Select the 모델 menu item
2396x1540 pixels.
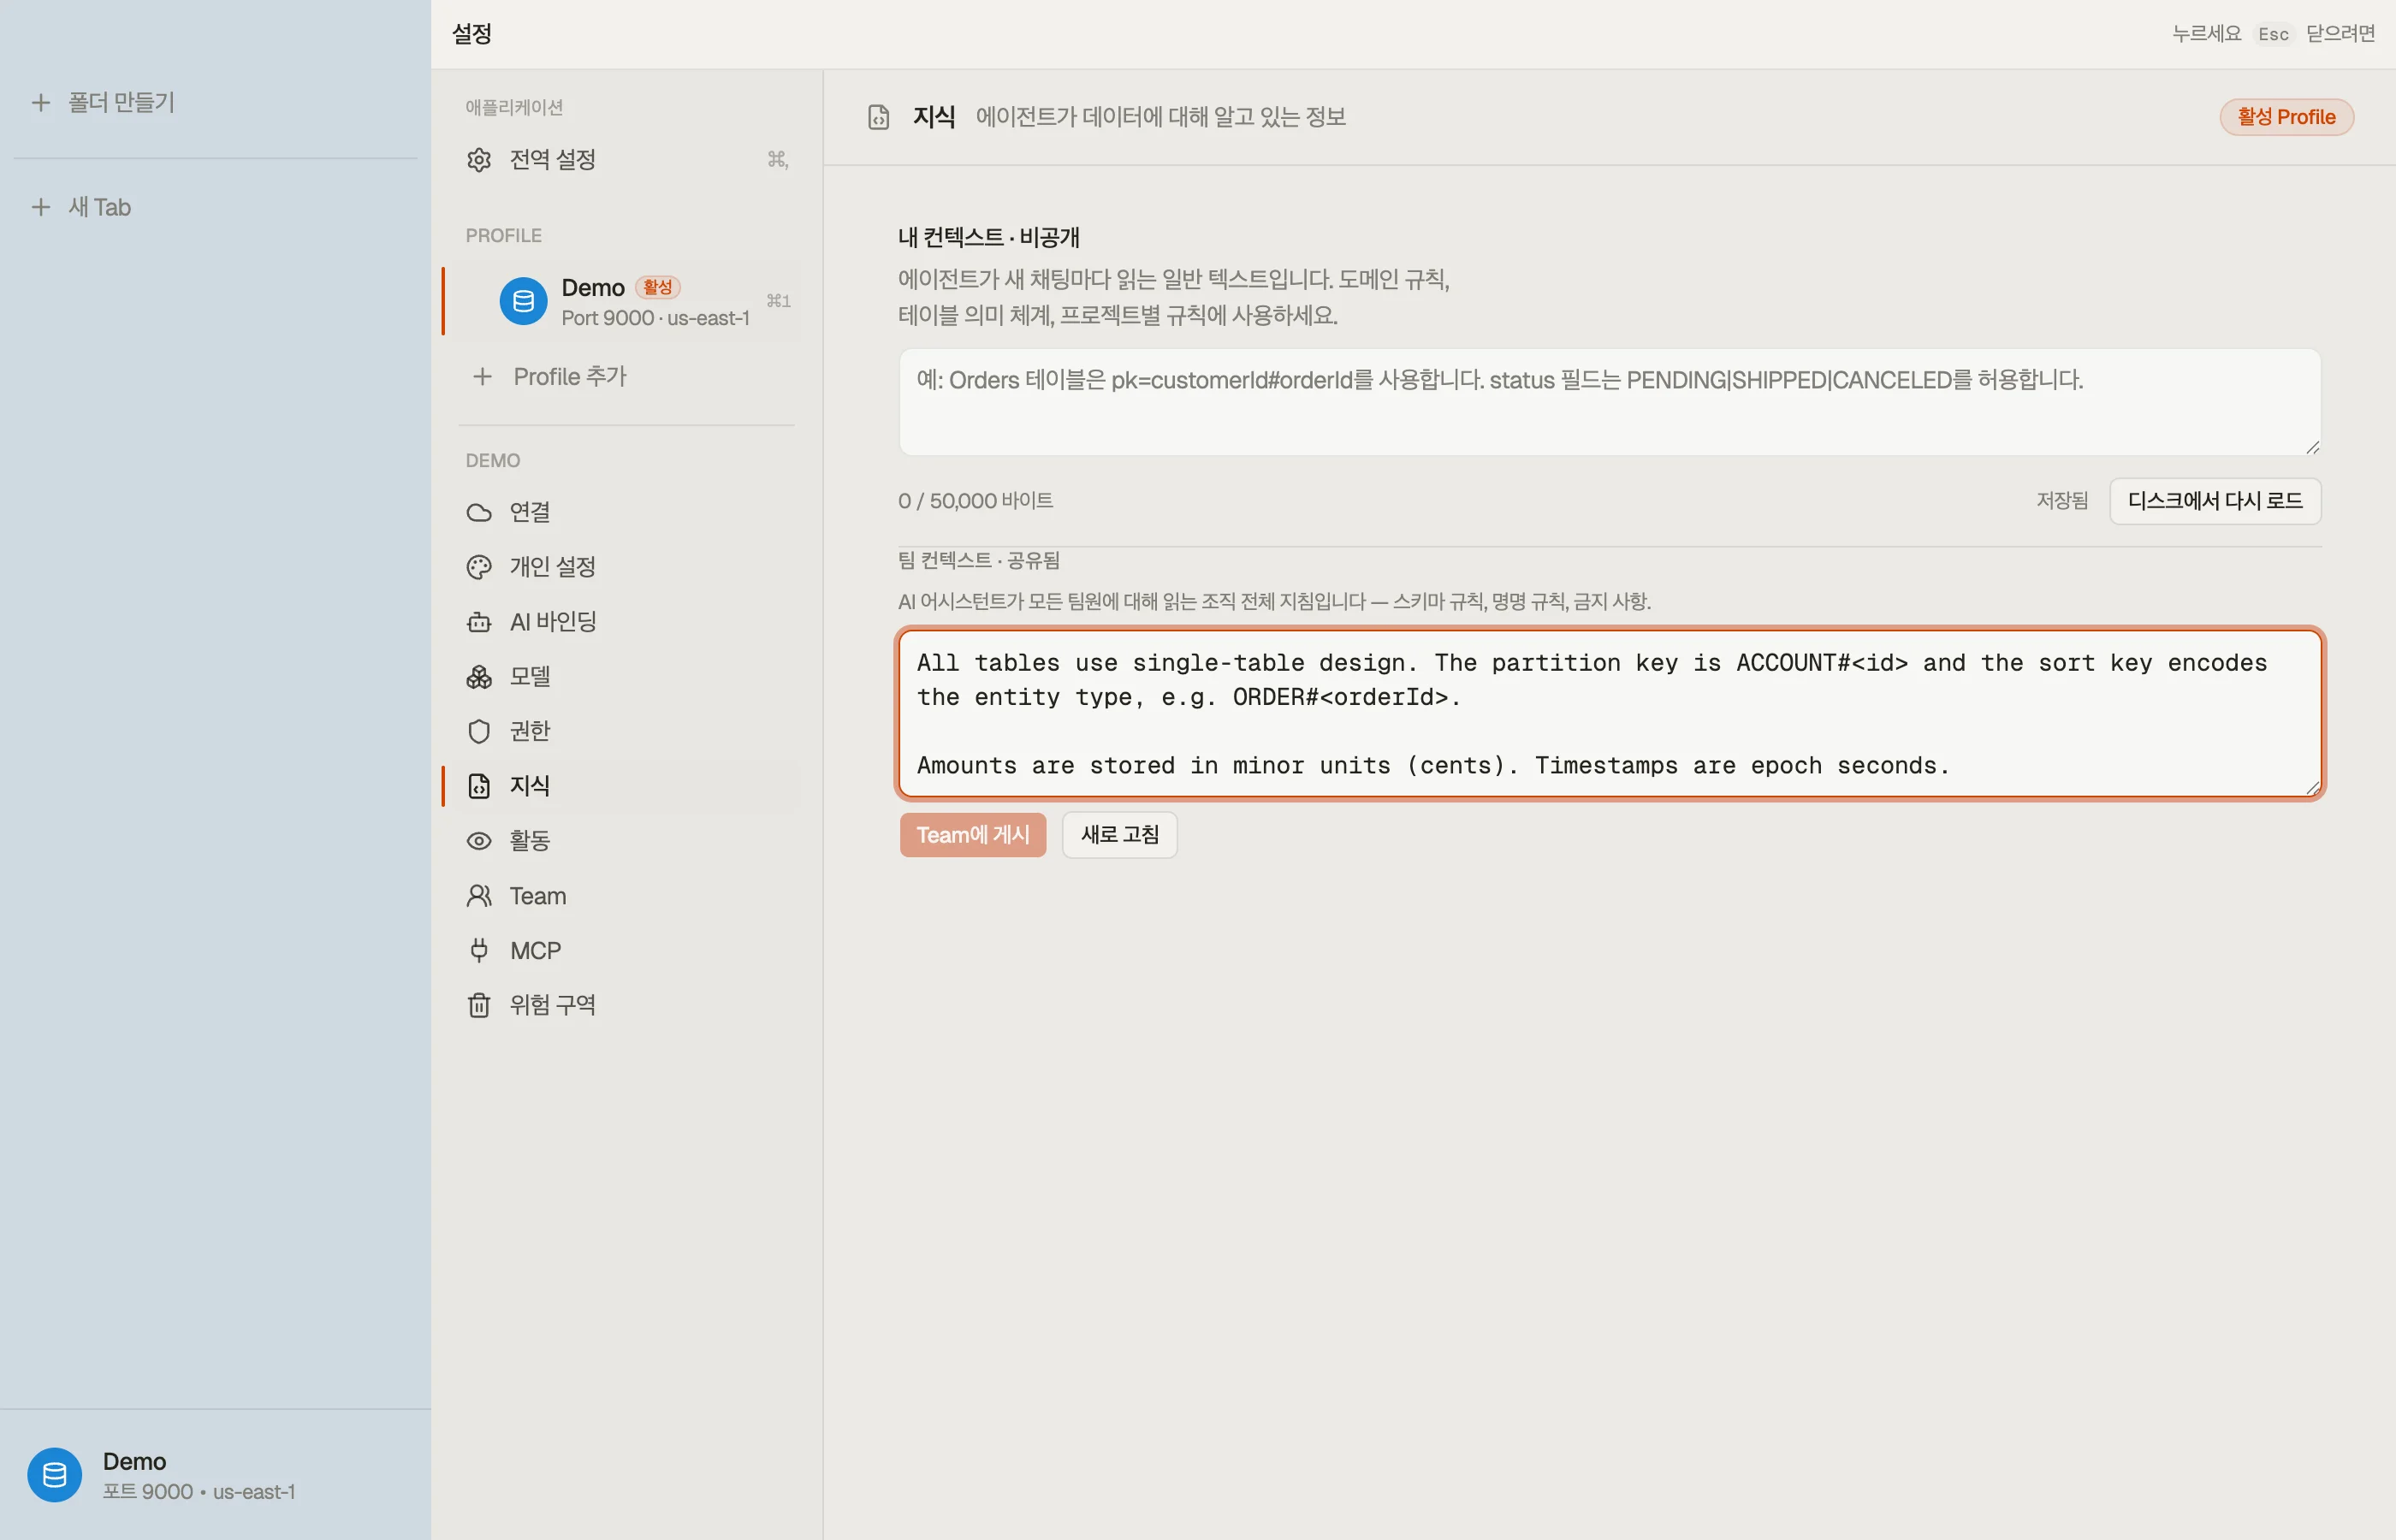[x=626, y=677]
